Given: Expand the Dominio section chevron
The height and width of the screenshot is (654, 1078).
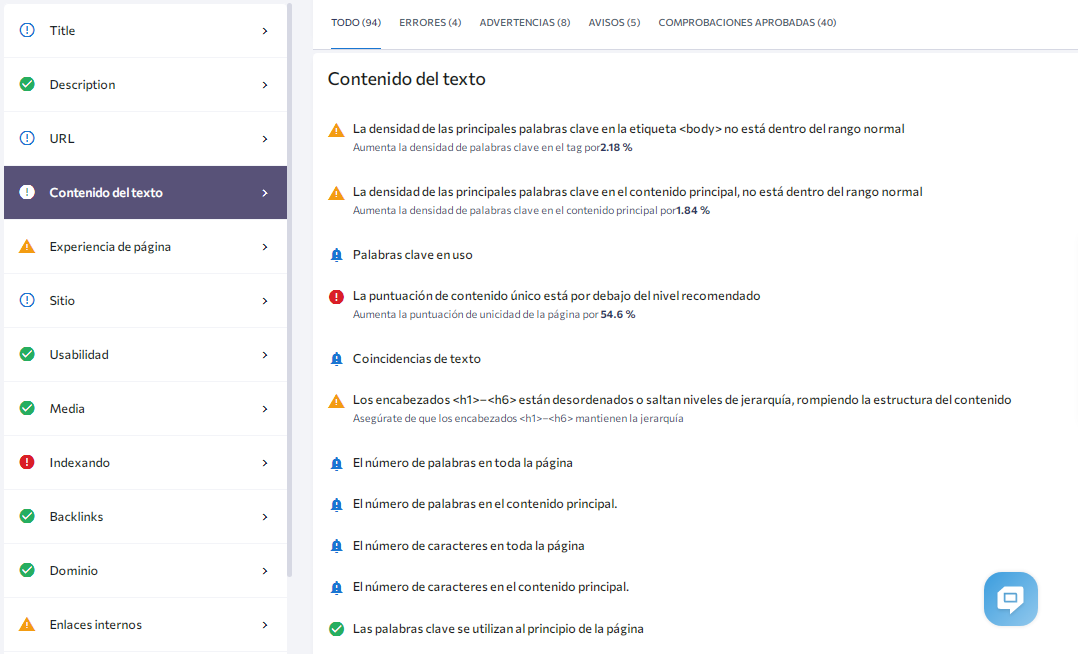Looking at the screenshot, I should click(x=265, y=571).
